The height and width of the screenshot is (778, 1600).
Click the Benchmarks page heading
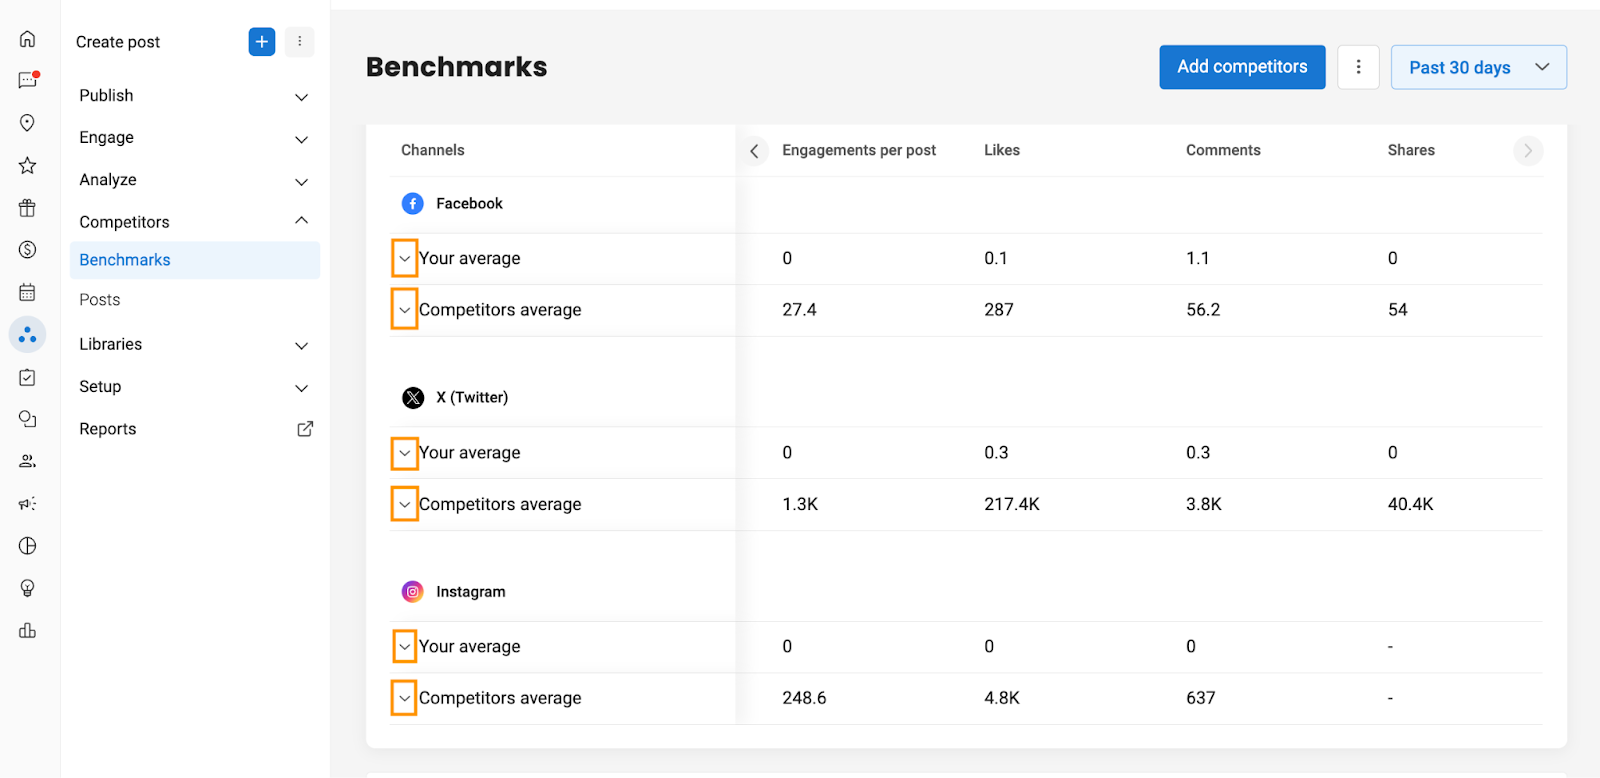(x=457, y=67)
